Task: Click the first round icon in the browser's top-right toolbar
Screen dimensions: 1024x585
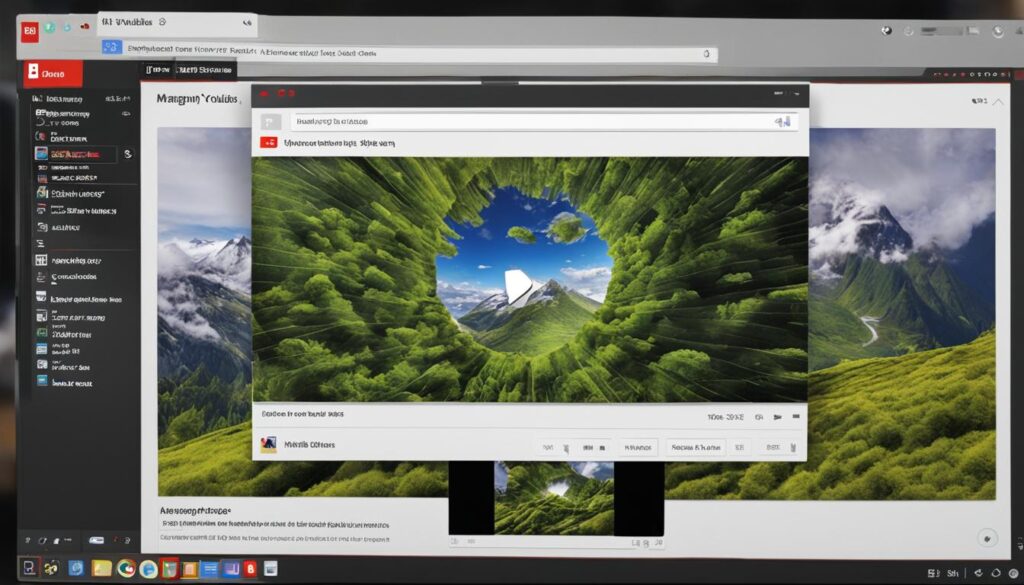Action: [x=886, y=30]
